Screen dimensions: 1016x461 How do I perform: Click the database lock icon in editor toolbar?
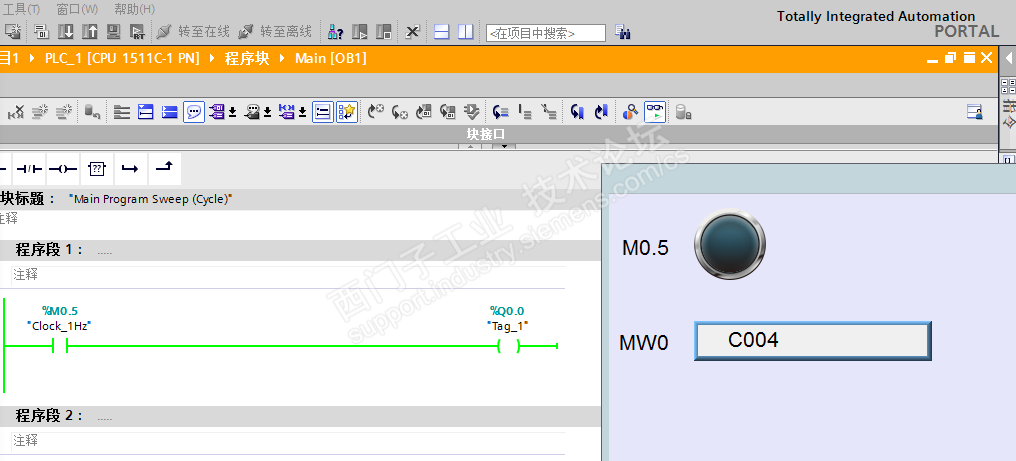(684, 112)
